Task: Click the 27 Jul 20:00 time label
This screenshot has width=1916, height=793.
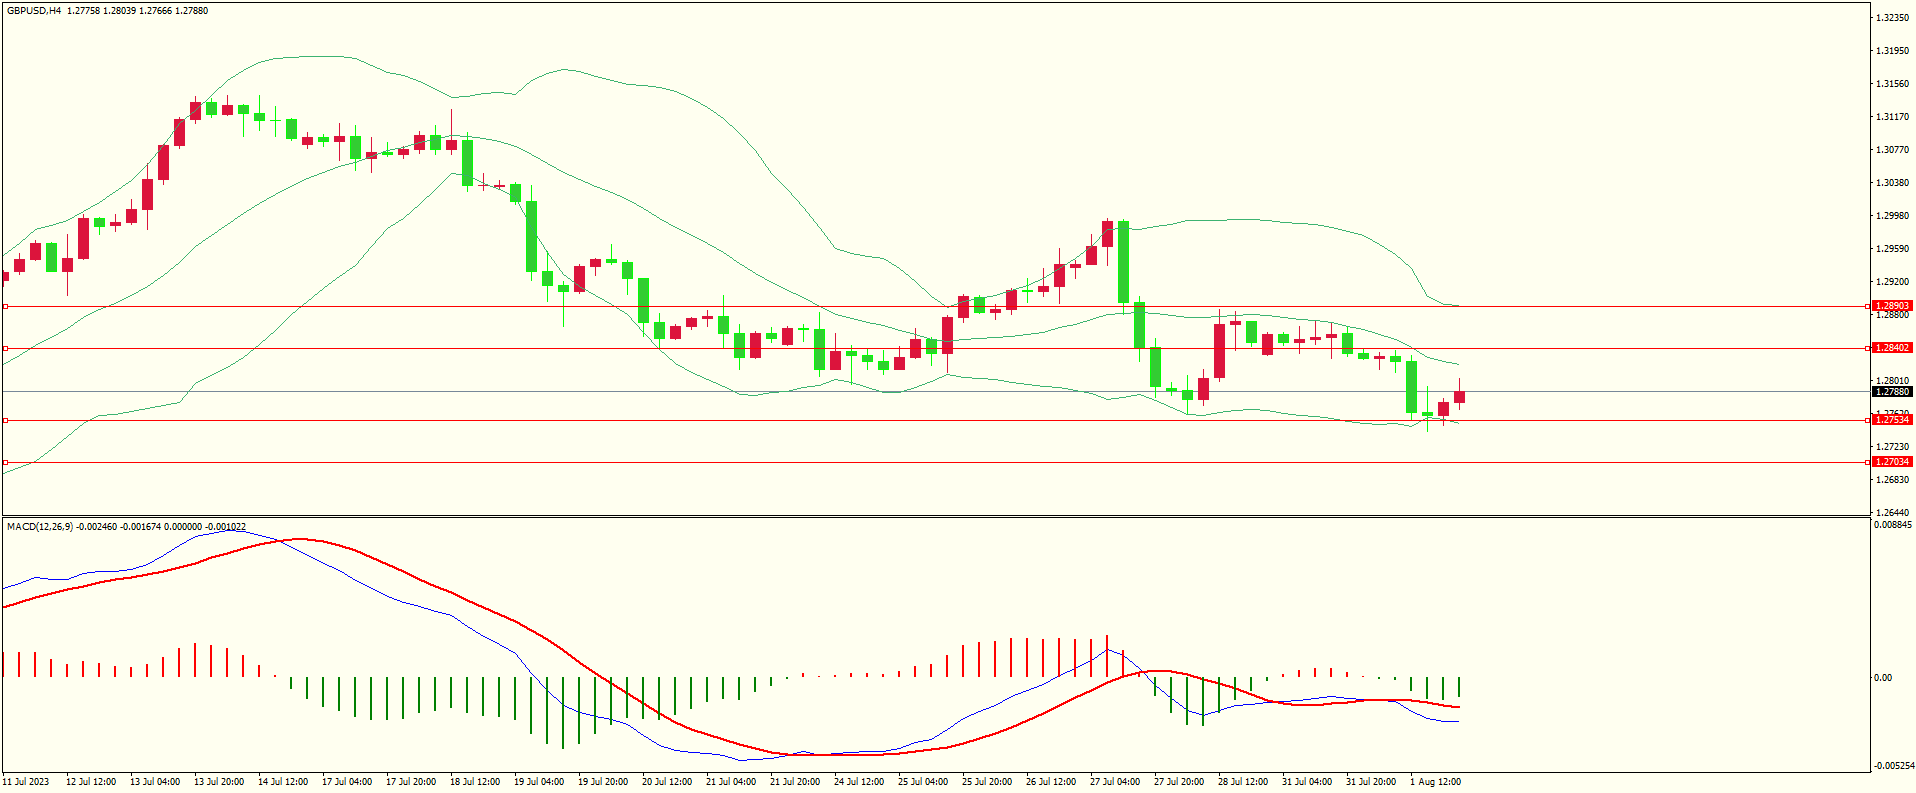Action: (x=1179, y=782)
